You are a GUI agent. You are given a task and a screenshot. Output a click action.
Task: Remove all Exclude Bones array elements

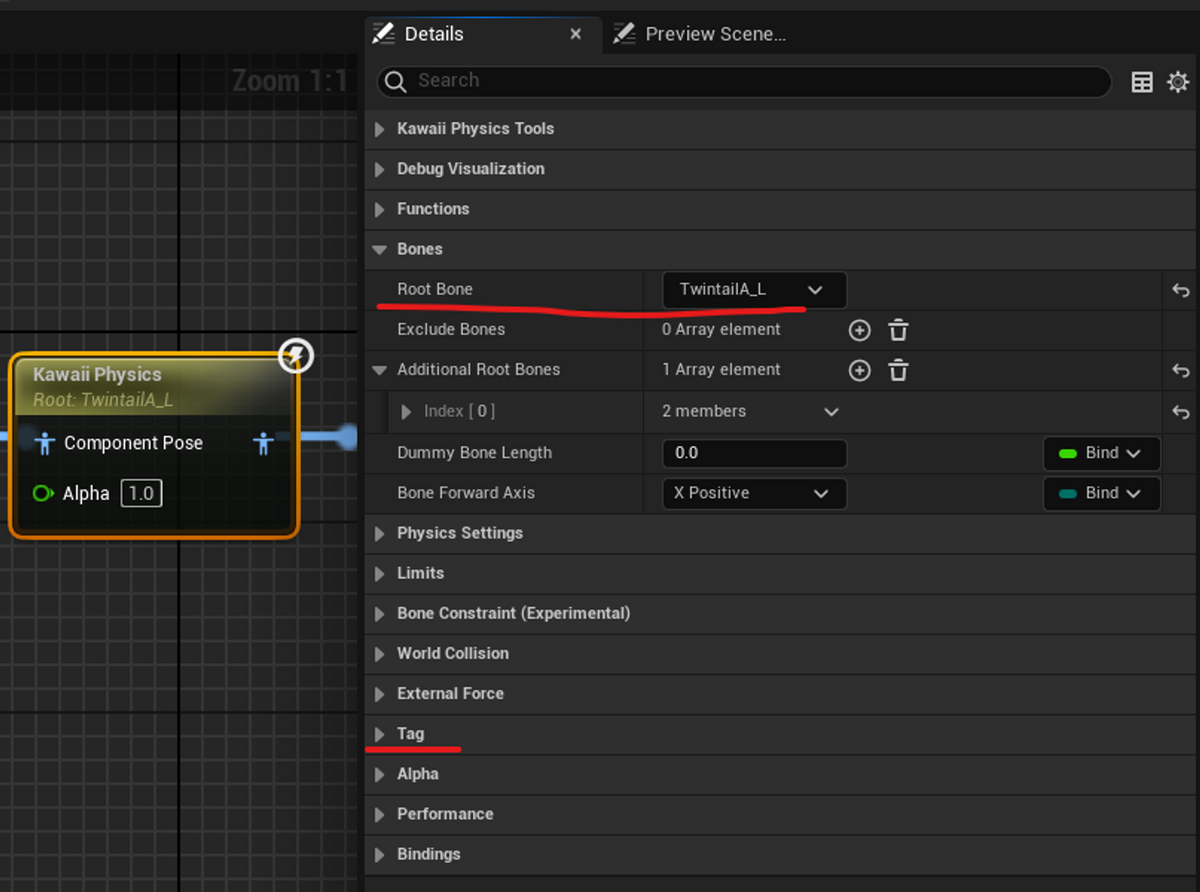[x=898, y=330]
